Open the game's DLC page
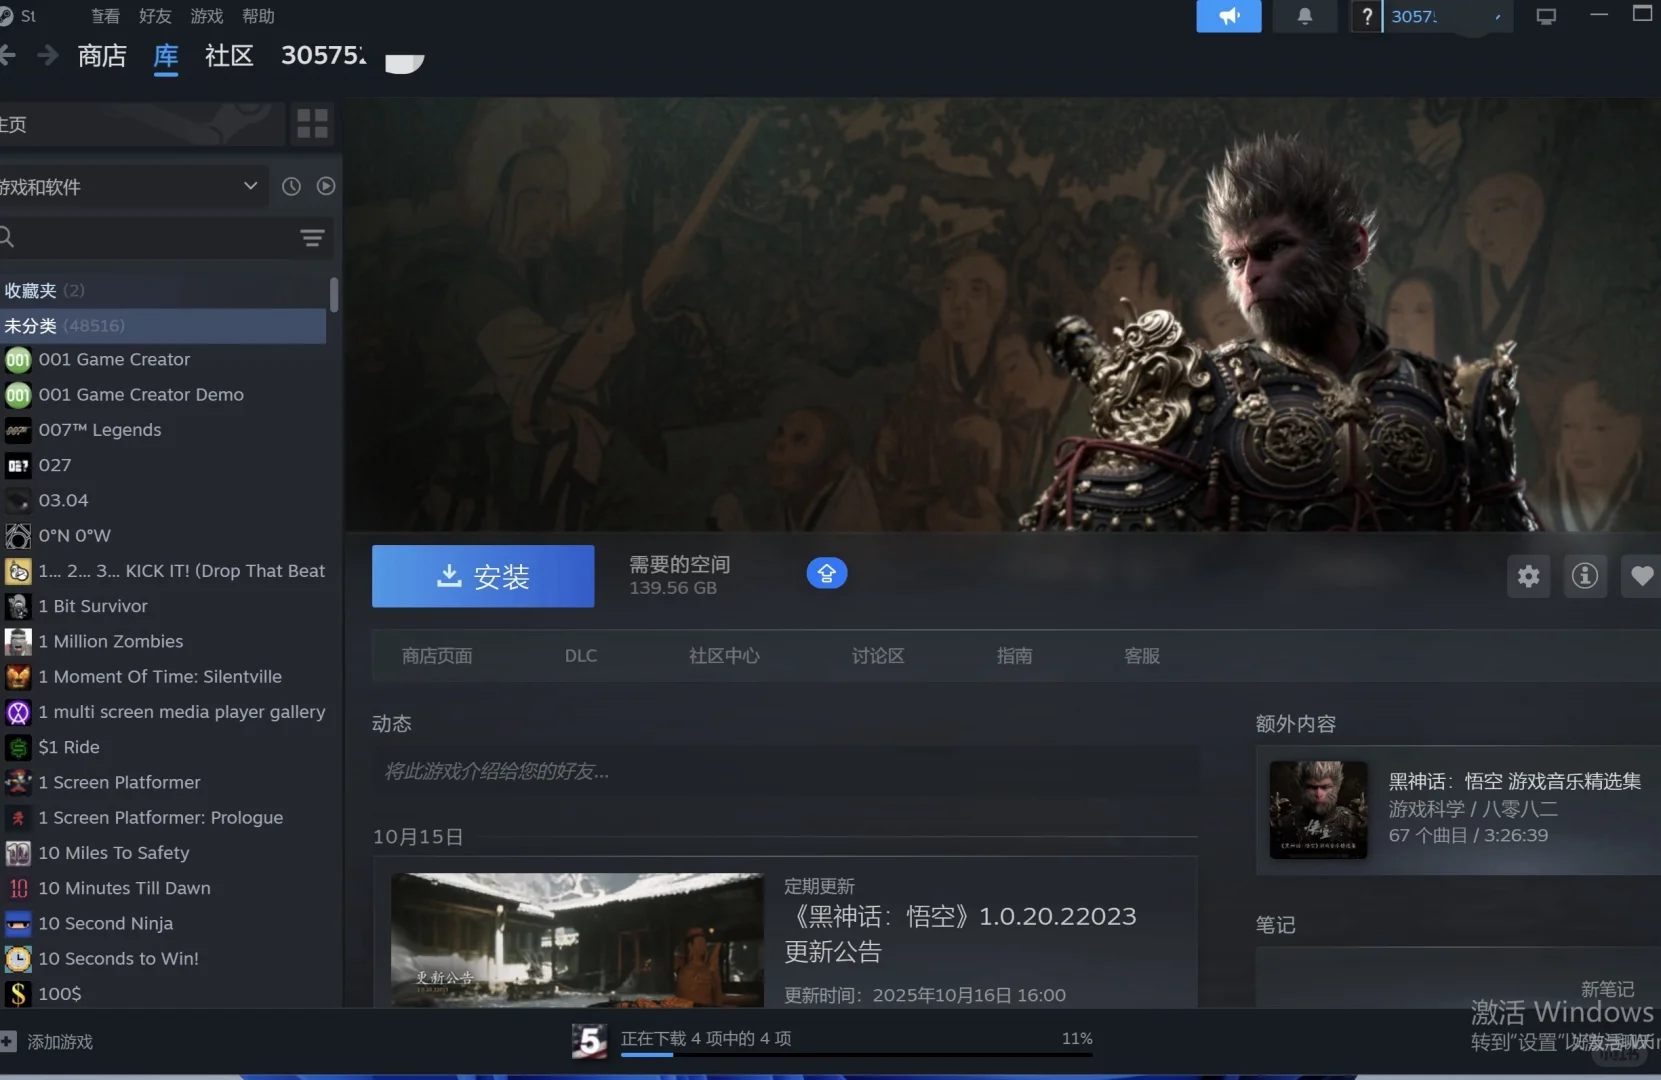 tap(581, 656)
